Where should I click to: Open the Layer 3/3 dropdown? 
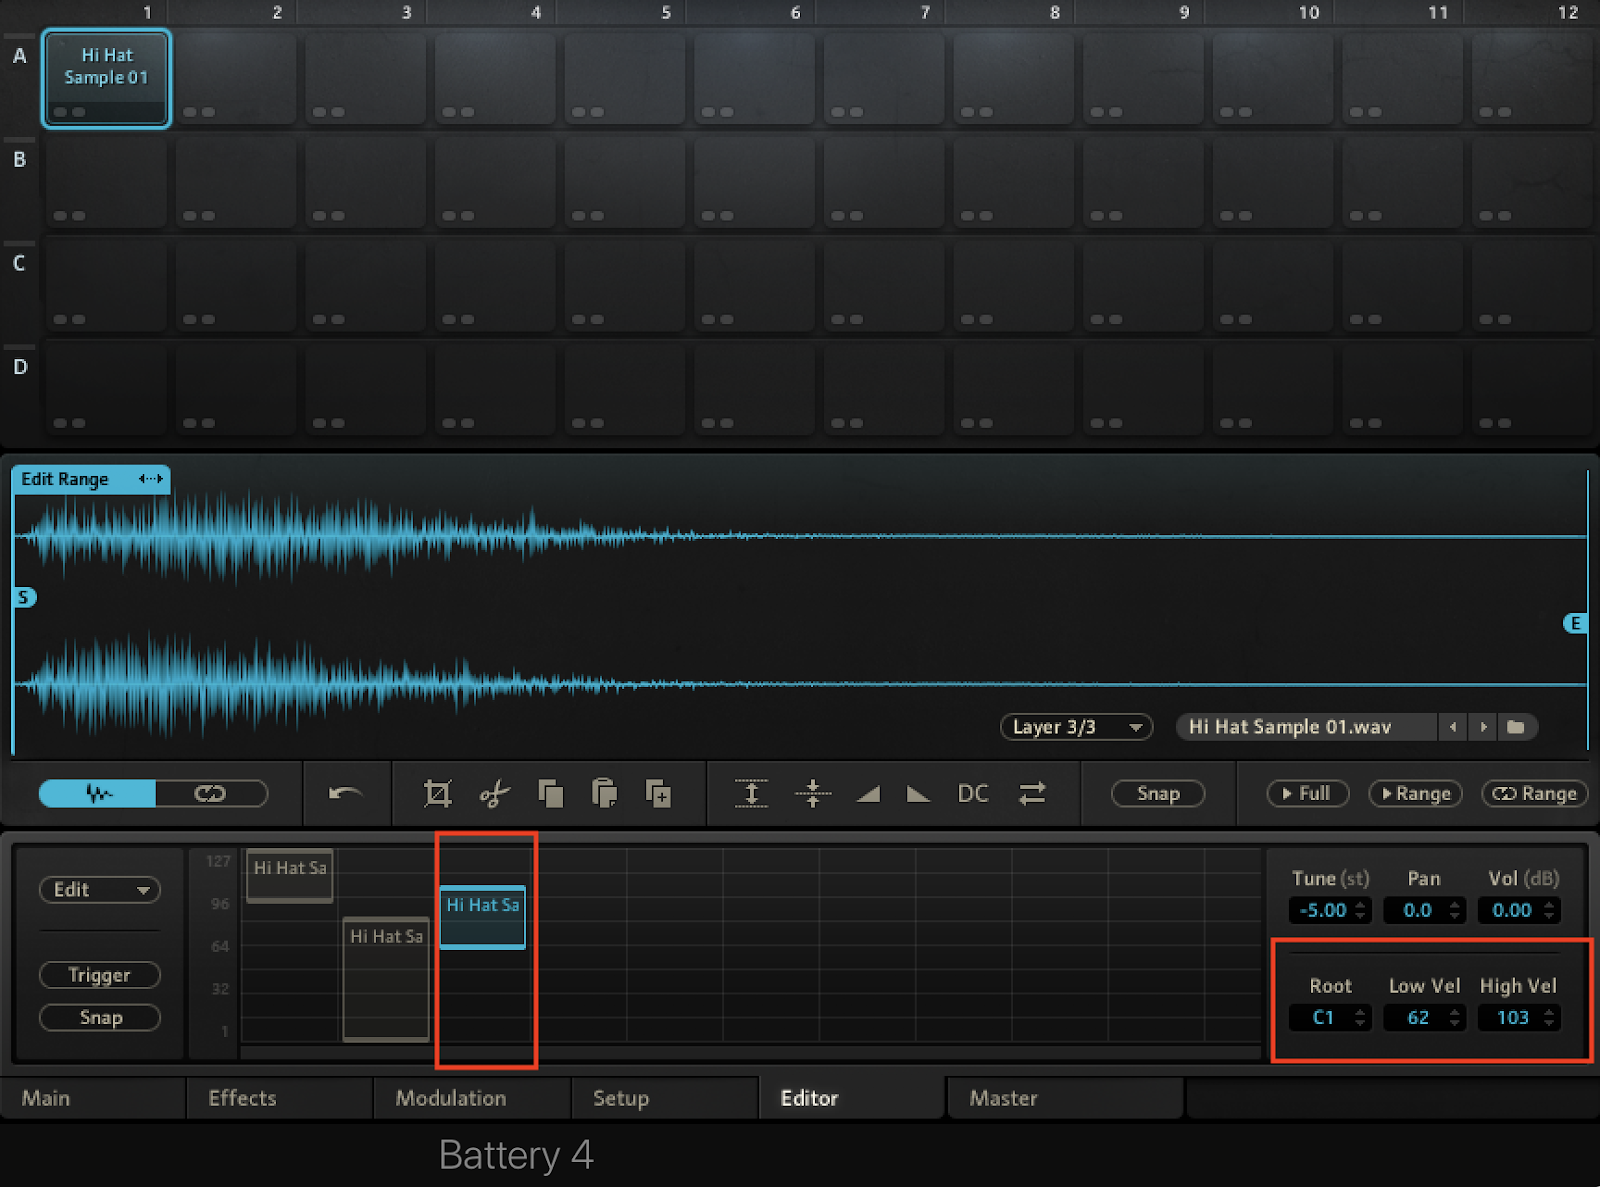coord(1076,727)
